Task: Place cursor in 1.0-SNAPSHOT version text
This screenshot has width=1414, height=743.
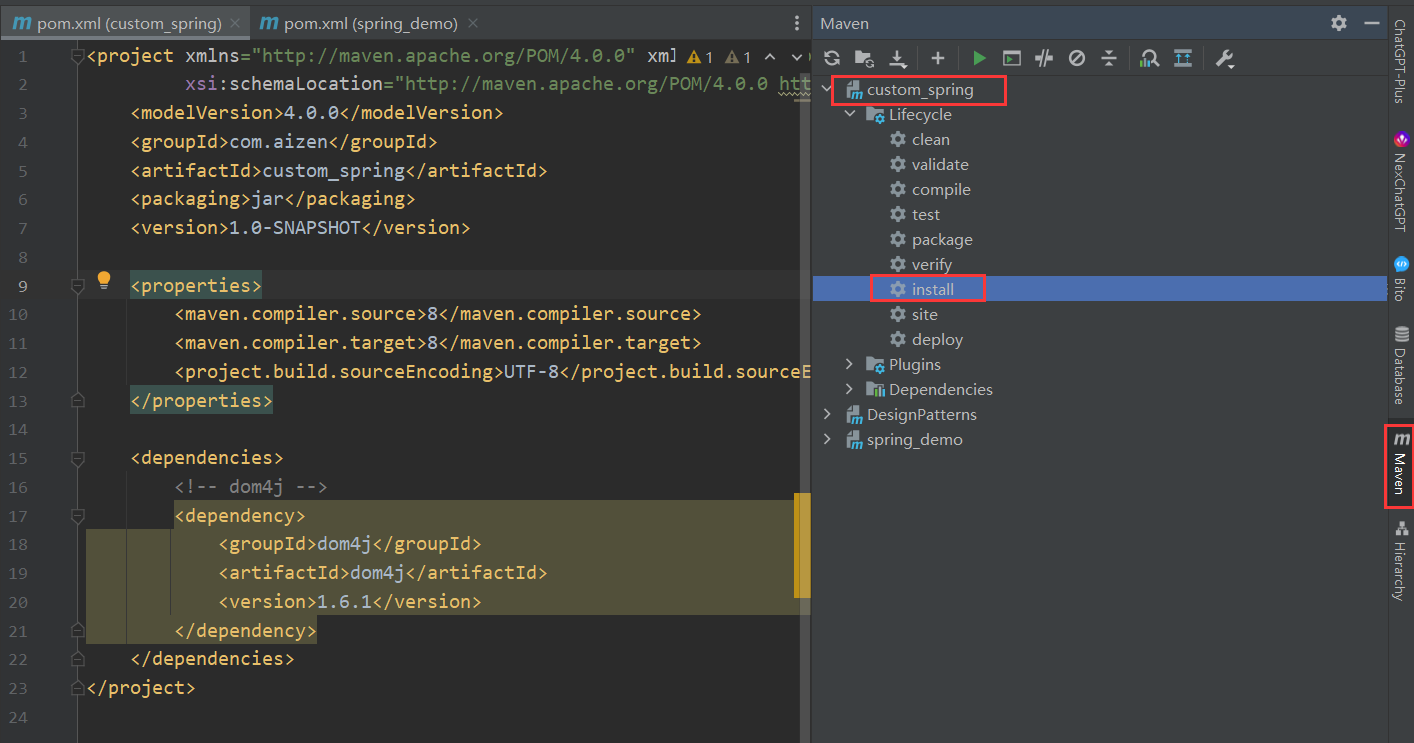Action: click(x=295, y=228)
